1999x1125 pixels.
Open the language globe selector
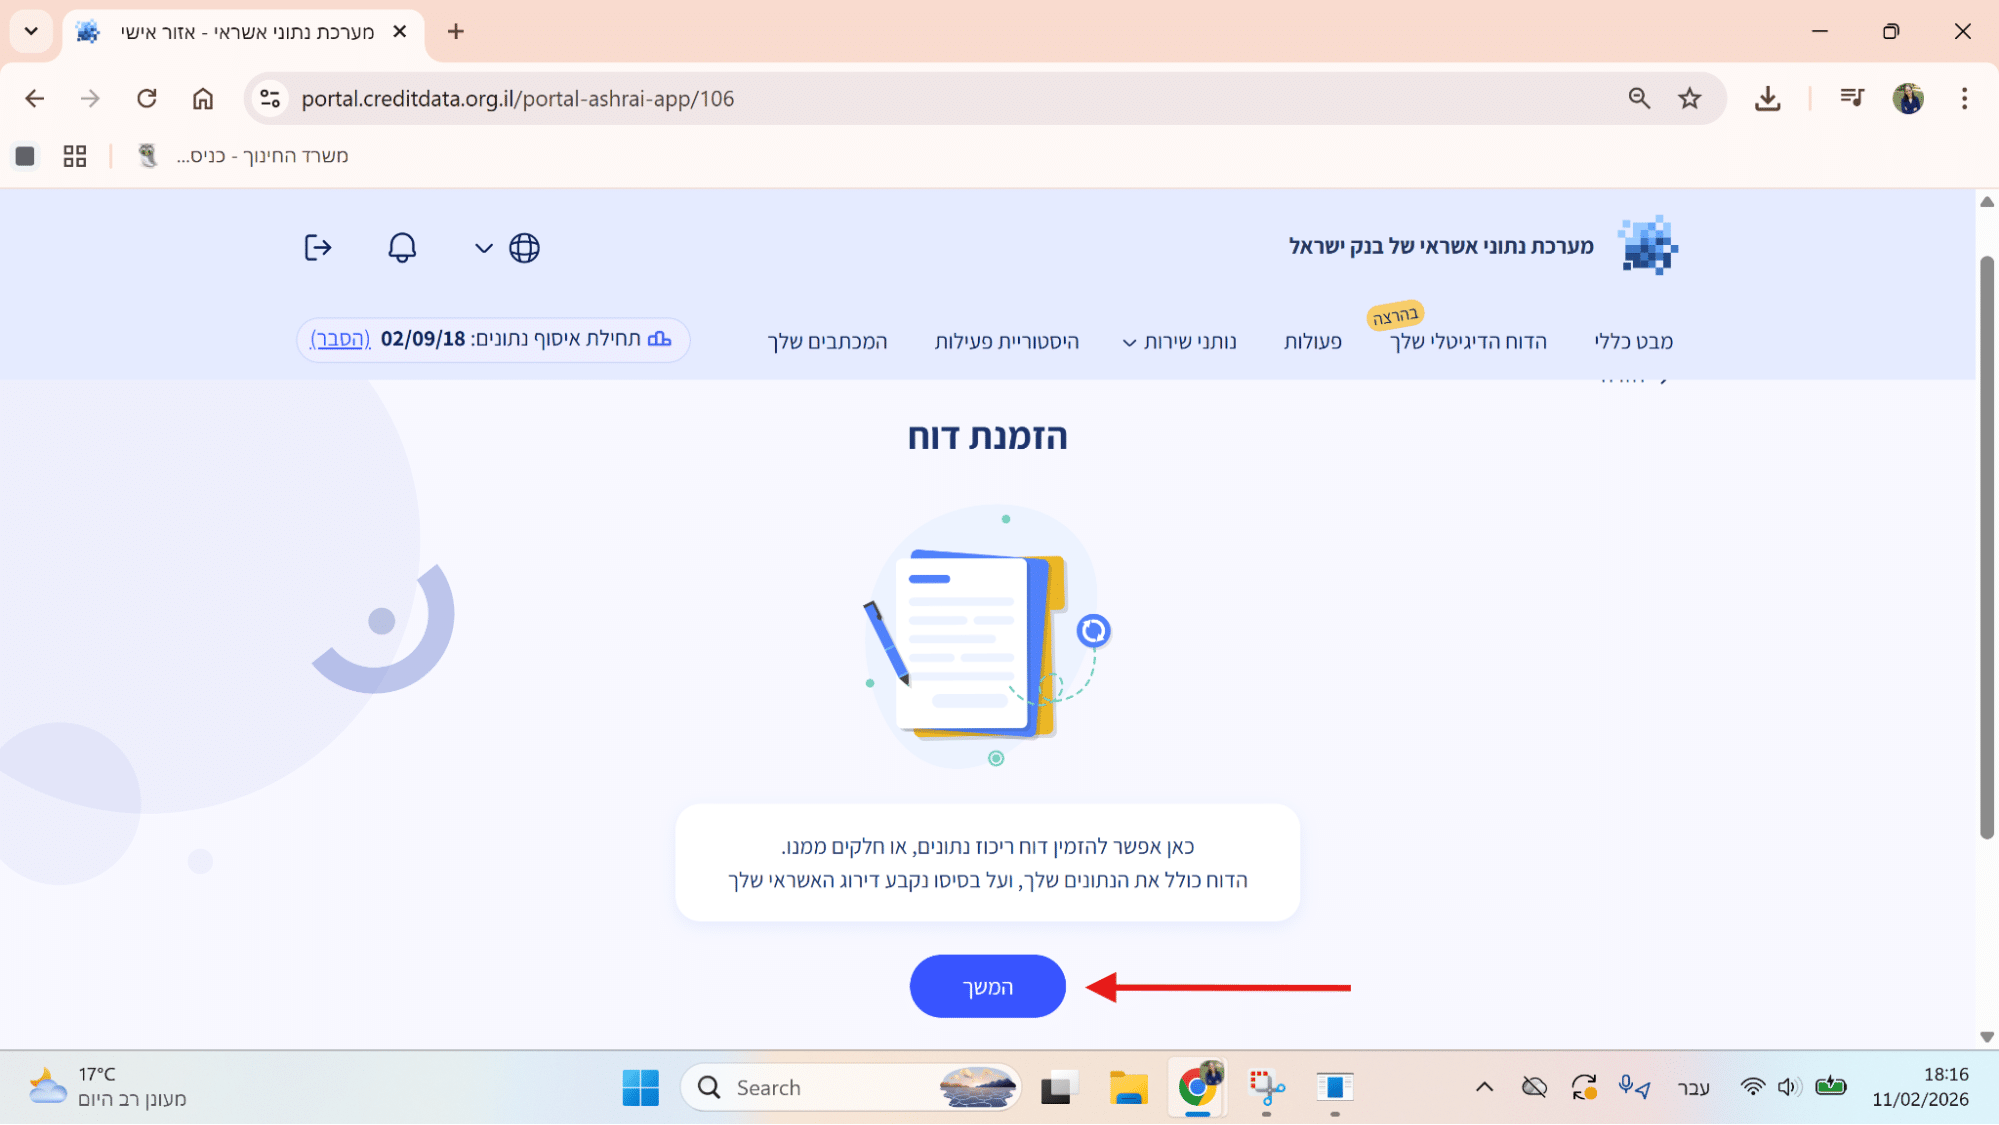tap(523, 247)
